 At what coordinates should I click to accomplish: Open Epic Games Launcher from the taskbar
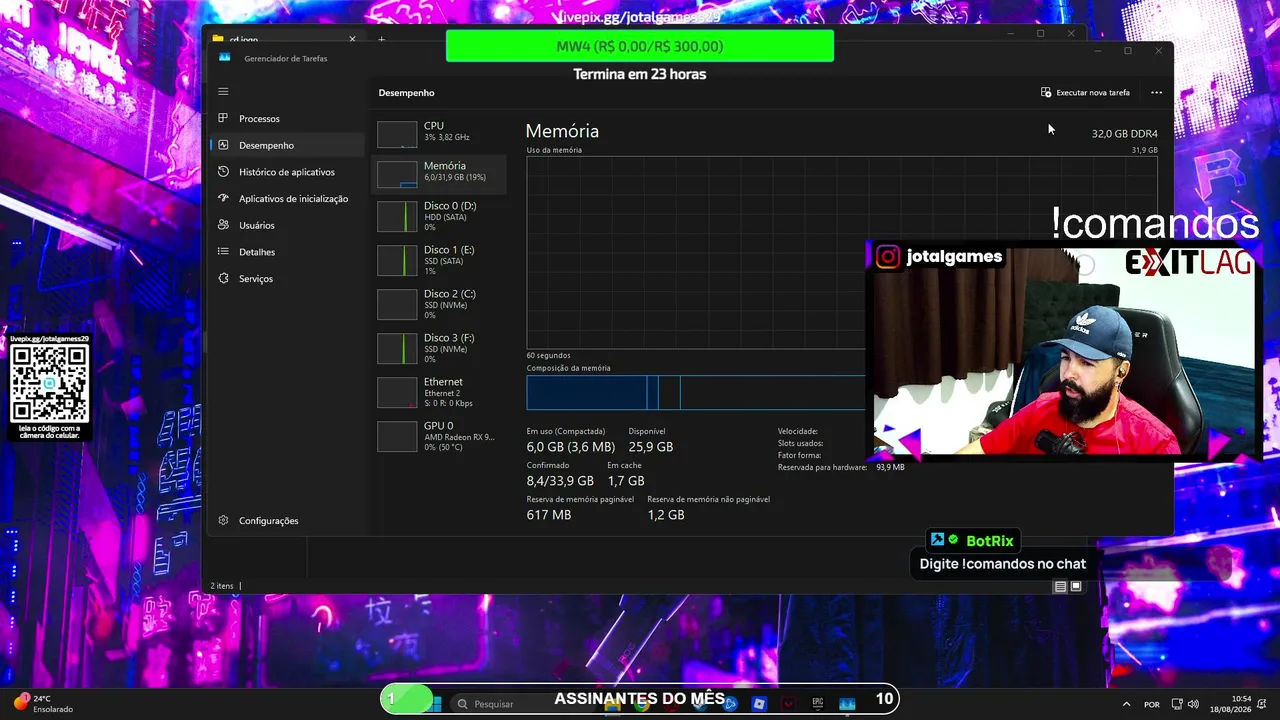[x=818, y=704]
